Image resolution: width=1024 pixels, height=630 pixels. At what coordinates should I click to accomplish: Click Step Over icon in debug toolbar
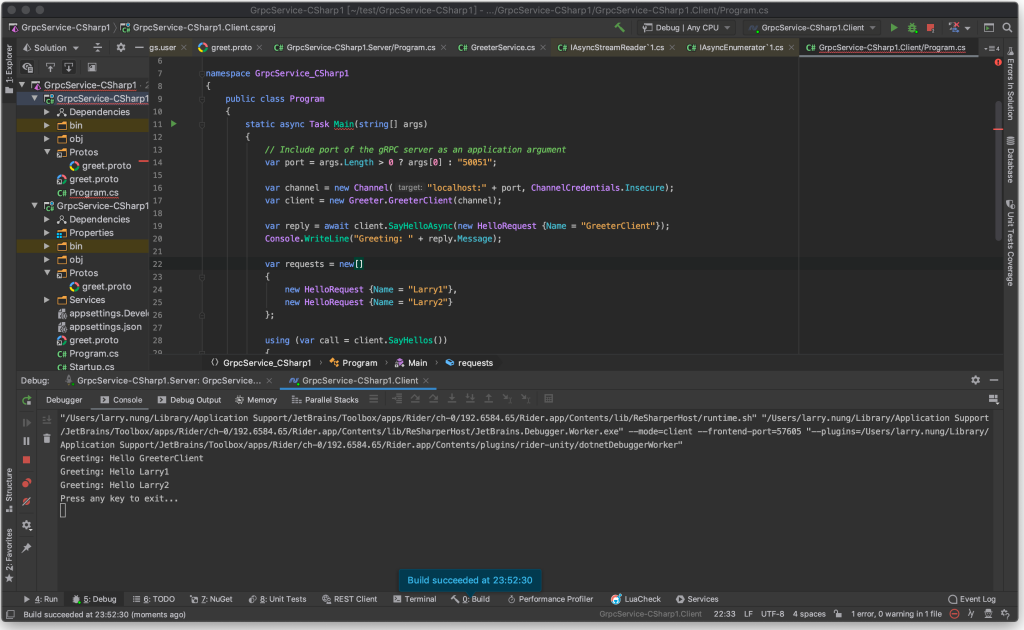coord(415,399)
